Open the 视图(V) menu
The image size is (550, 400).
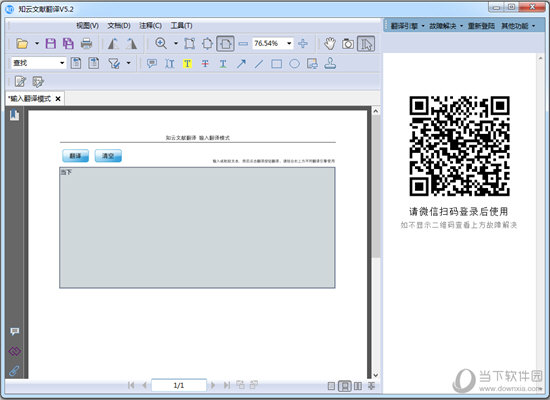[x=87, y=26]
